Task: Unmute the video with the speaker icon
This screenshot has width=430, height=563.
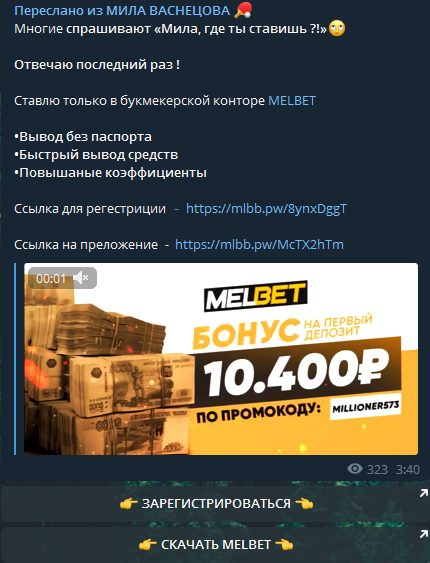Action: tap(80, 278)
